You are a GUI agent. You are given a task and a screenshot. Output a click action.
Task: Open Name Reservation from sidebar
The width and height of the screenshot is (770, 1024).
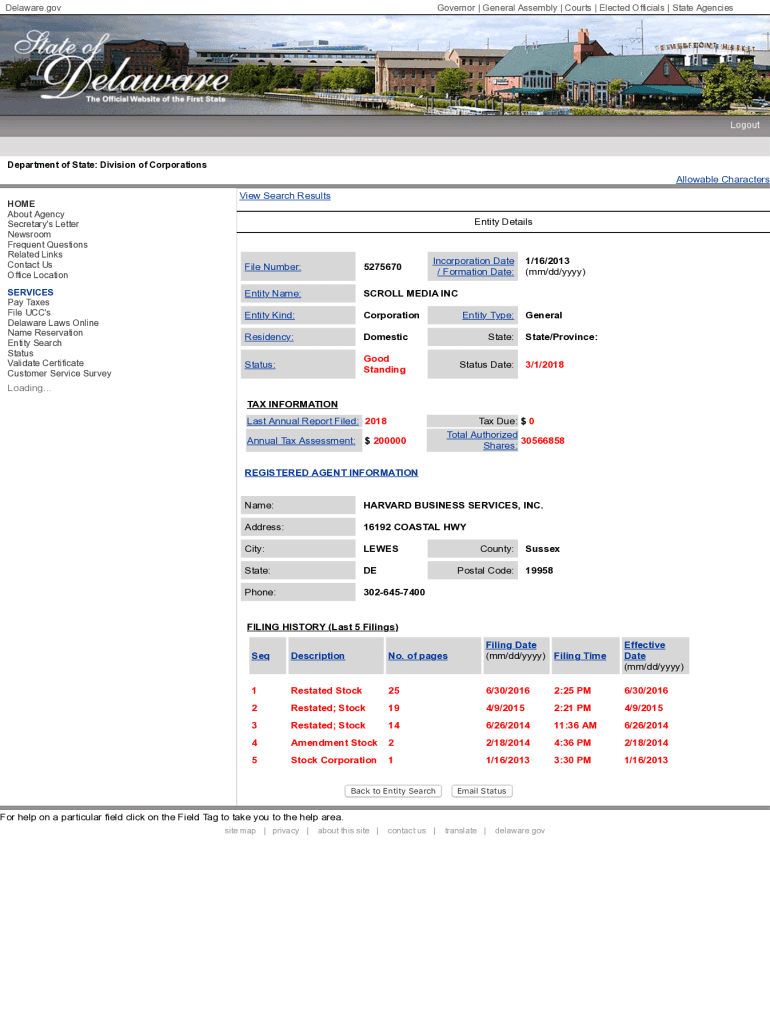pyautogui.click(x=45, y=333)
